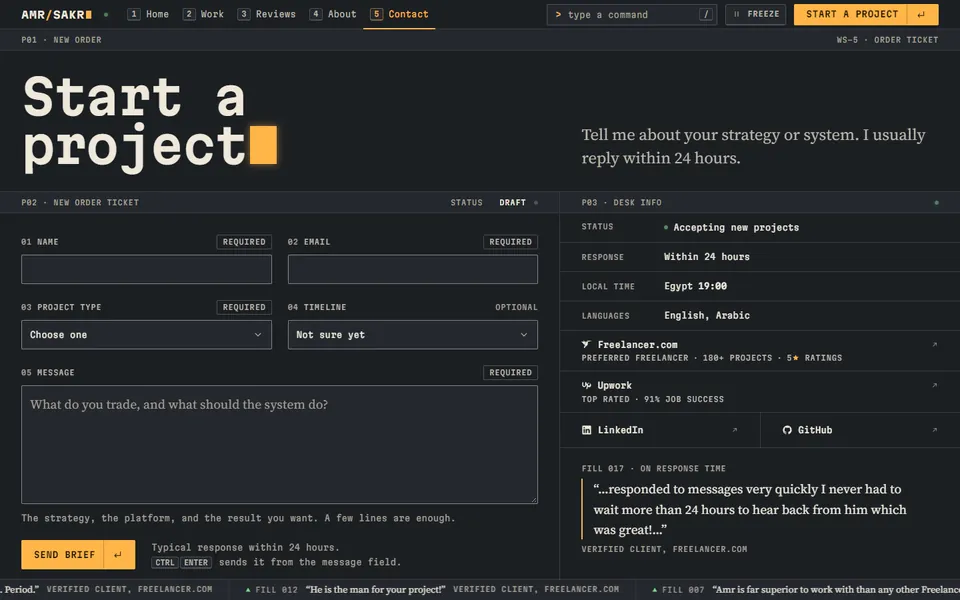Click the 'Accepting new projects' status text

pos(736,227)
